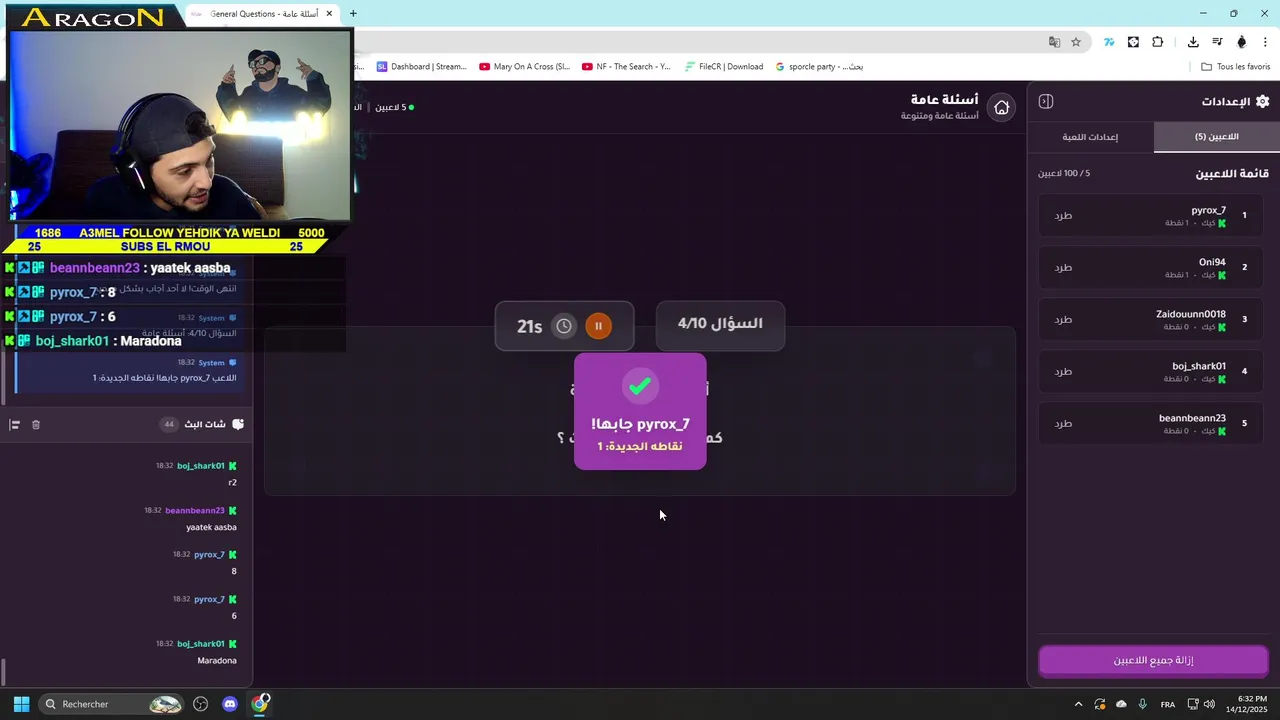Screen dimensions: 1280x720
Task: Kick player Oni94 with طرد
Action: (x=1063, y=267)
